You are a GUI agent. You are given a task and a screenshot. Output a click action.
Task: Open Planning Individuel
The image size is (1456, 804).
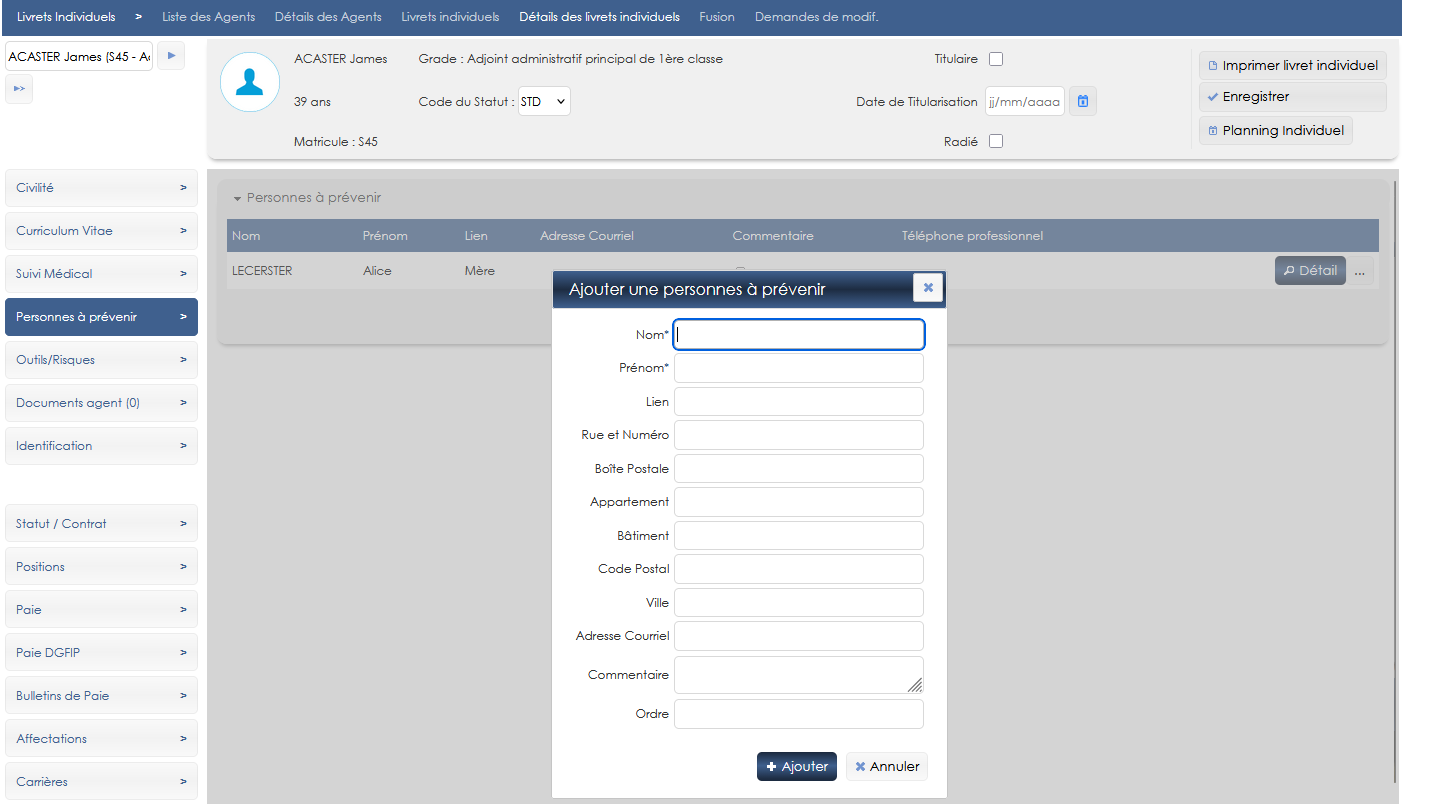1275,130
